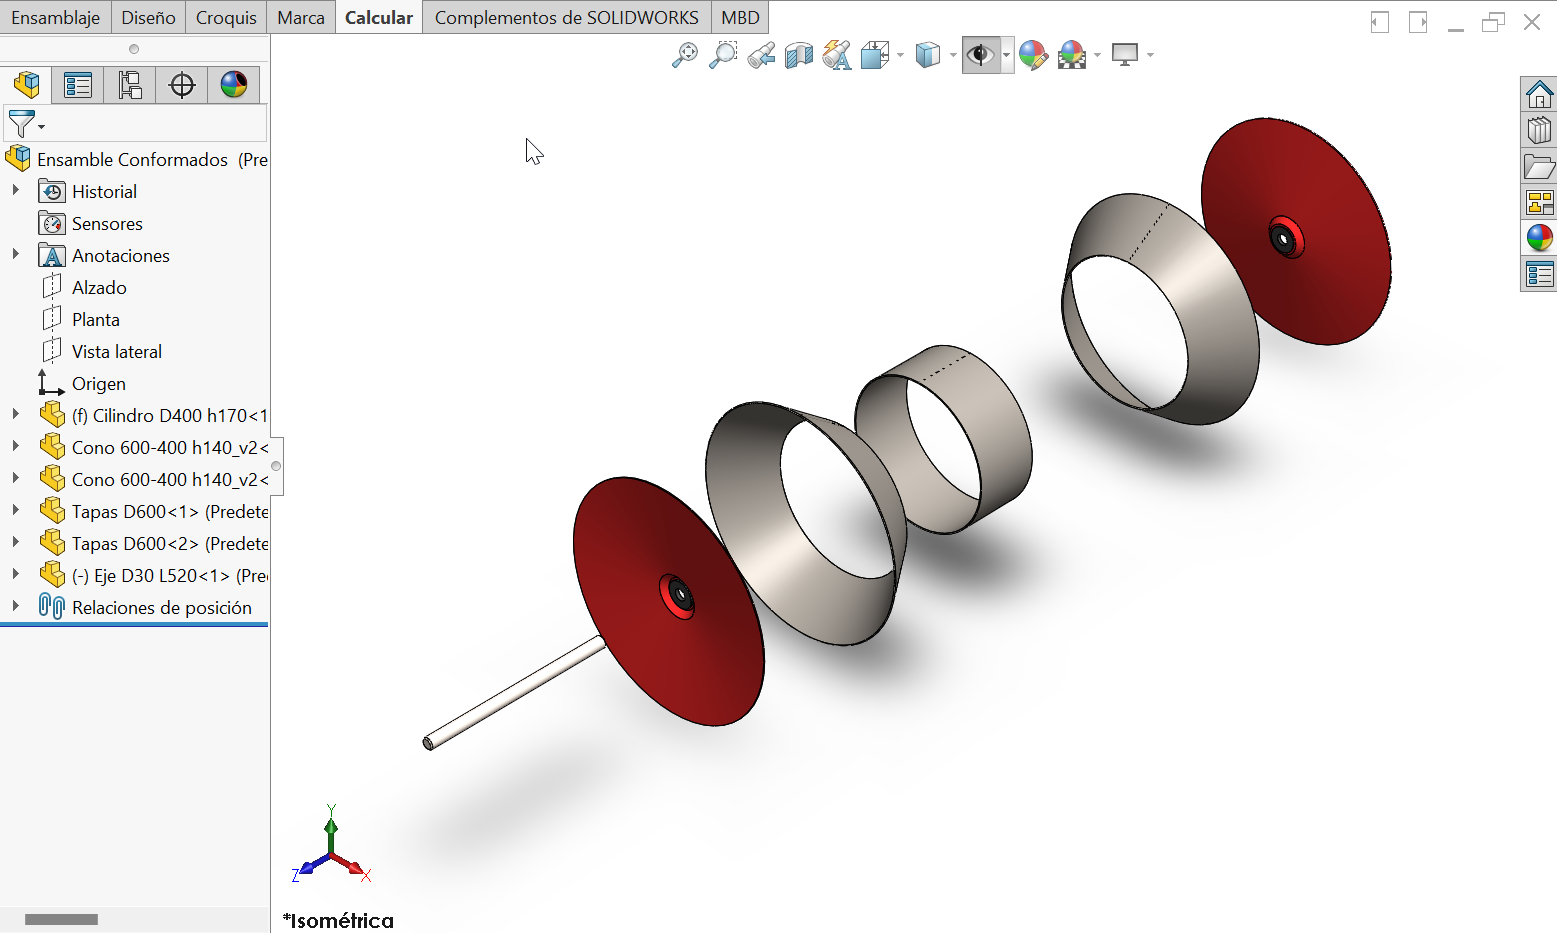Viewport: 1557px width, 933px height.
Task: Switch to the Croquis tab
Action: click(226, 18)
